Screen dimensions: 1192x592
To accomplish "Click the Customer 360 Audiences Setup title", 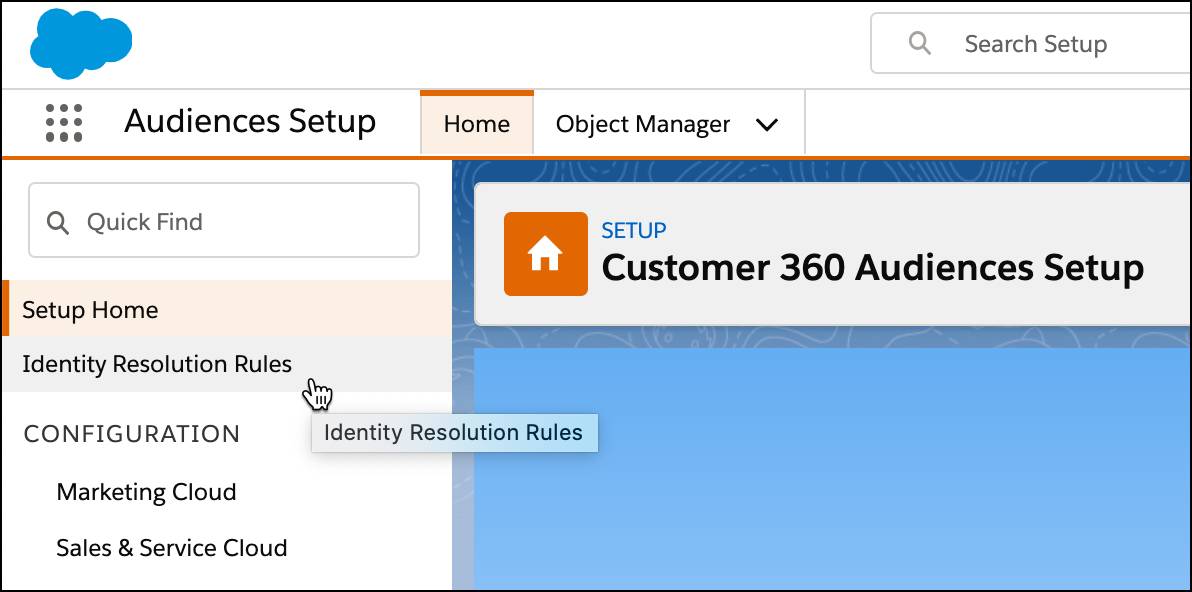I will click(x=873, y=268).
